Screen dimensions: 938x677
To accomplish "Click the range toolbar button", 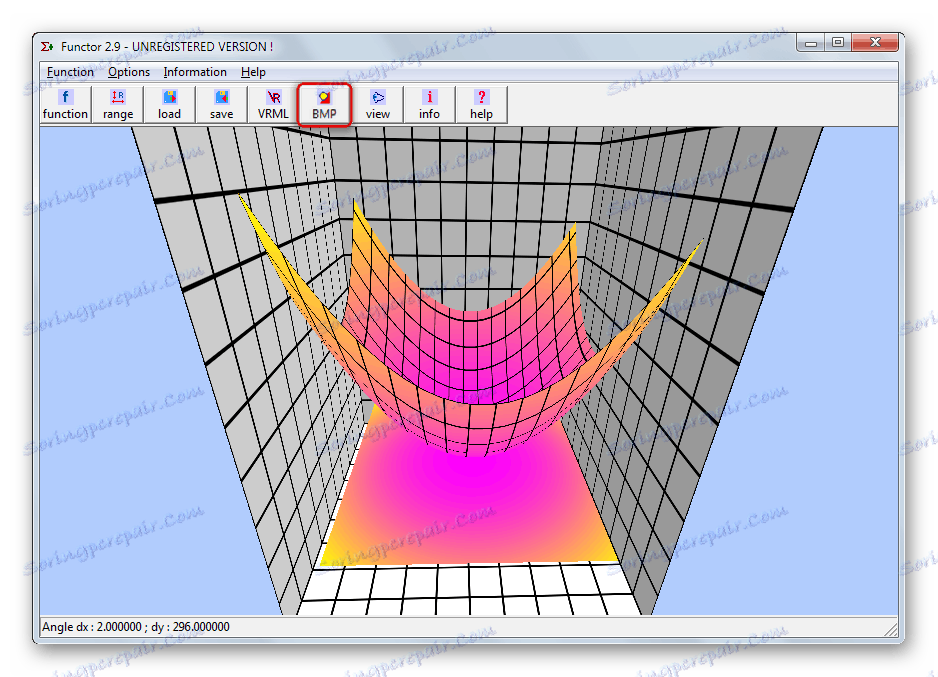I will pos(118,105).
